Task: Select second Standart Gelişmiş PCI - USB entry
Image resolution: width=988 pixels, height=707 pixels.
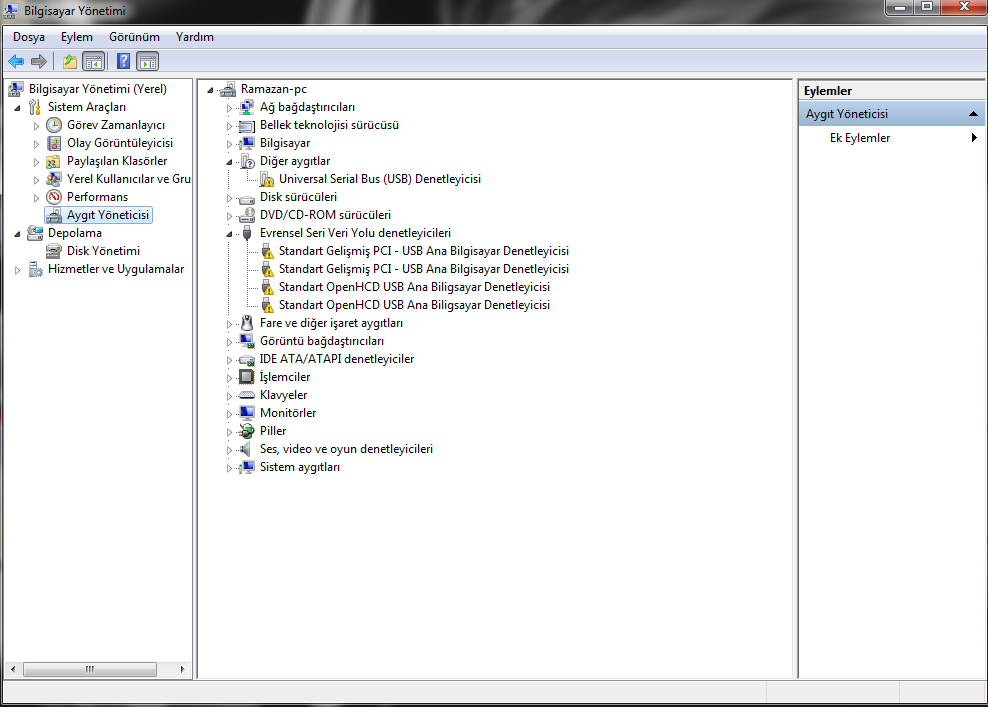Action: coord(423,269)
